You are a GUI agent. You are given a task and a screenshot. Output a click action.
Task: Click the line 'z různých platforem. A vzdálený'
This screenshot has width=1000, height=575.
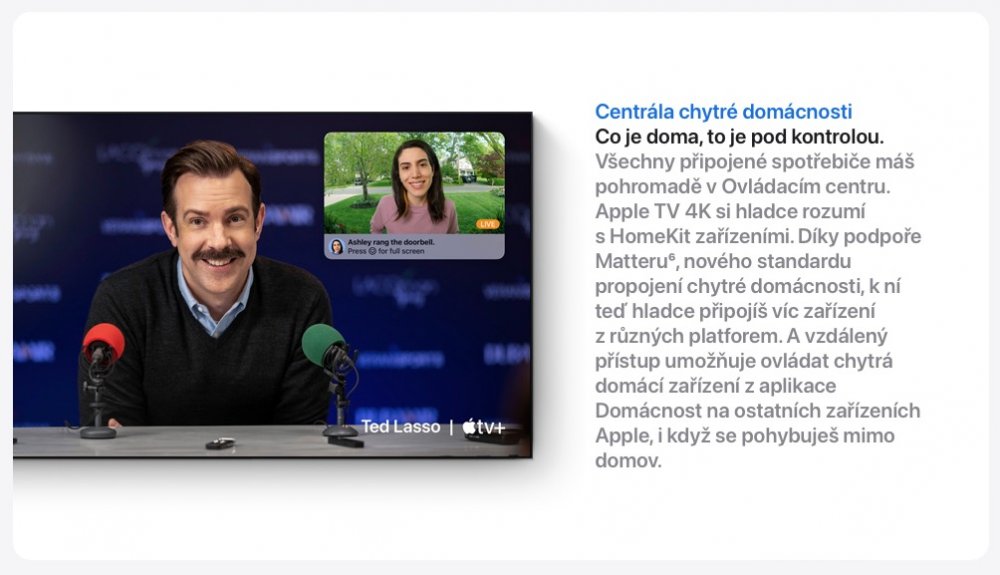[741, 336]
